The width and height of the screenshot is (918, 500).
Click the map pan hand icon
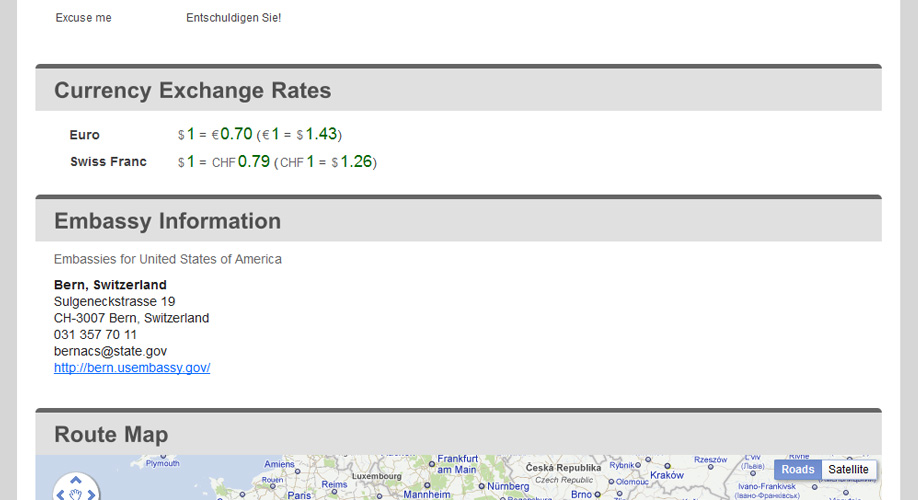tap(76, 495)
